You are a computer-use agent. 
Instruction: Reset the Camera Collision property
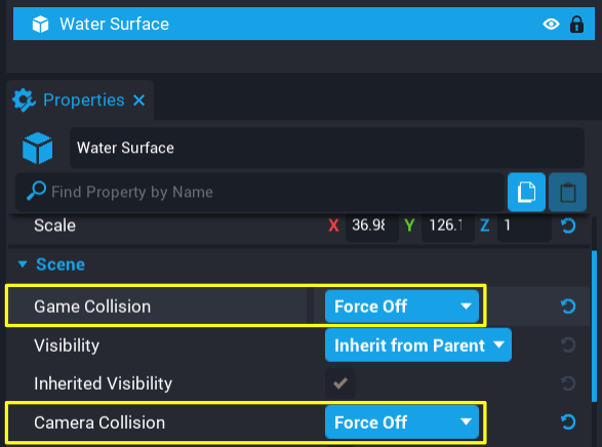(568, 422)
